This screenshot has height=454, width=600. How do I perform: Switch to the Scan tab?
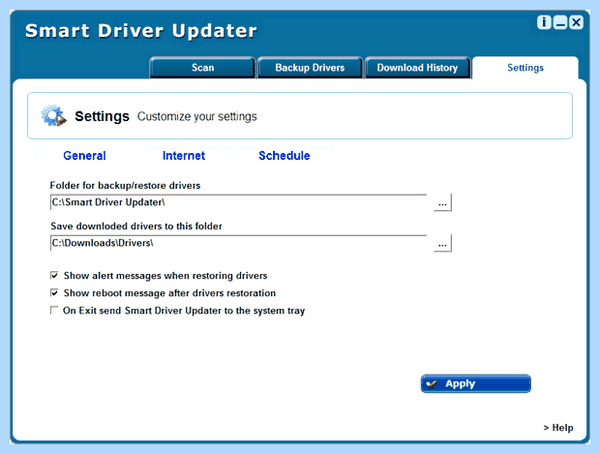[202, 68]
